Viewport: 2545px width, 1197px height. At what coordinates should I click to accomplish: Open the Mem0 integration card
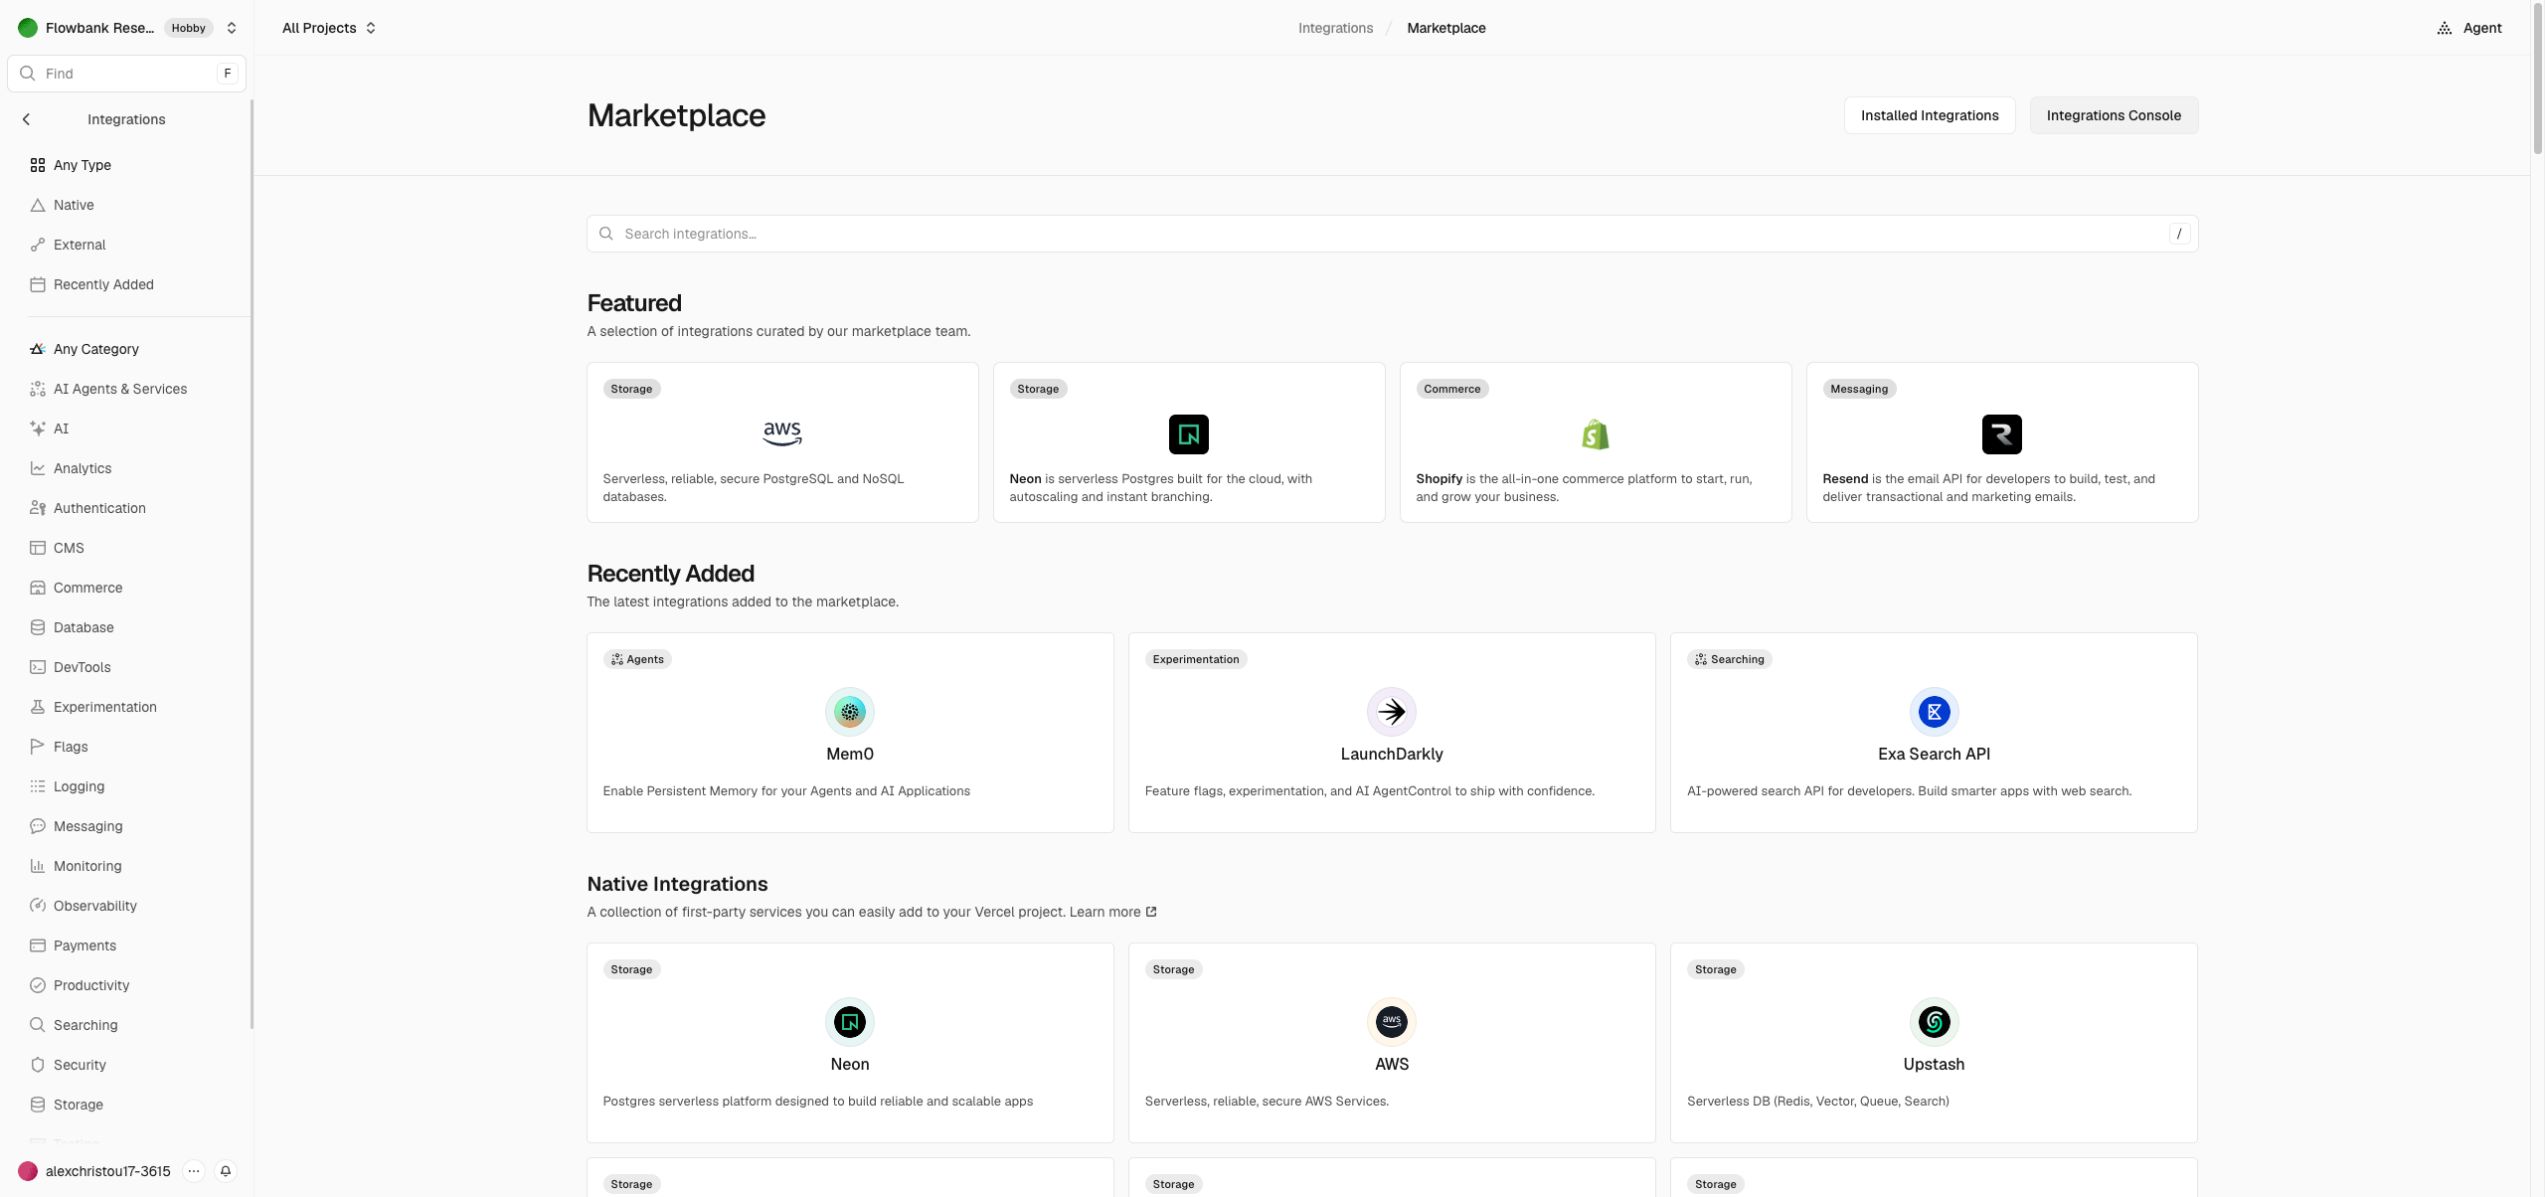[850, 732]
